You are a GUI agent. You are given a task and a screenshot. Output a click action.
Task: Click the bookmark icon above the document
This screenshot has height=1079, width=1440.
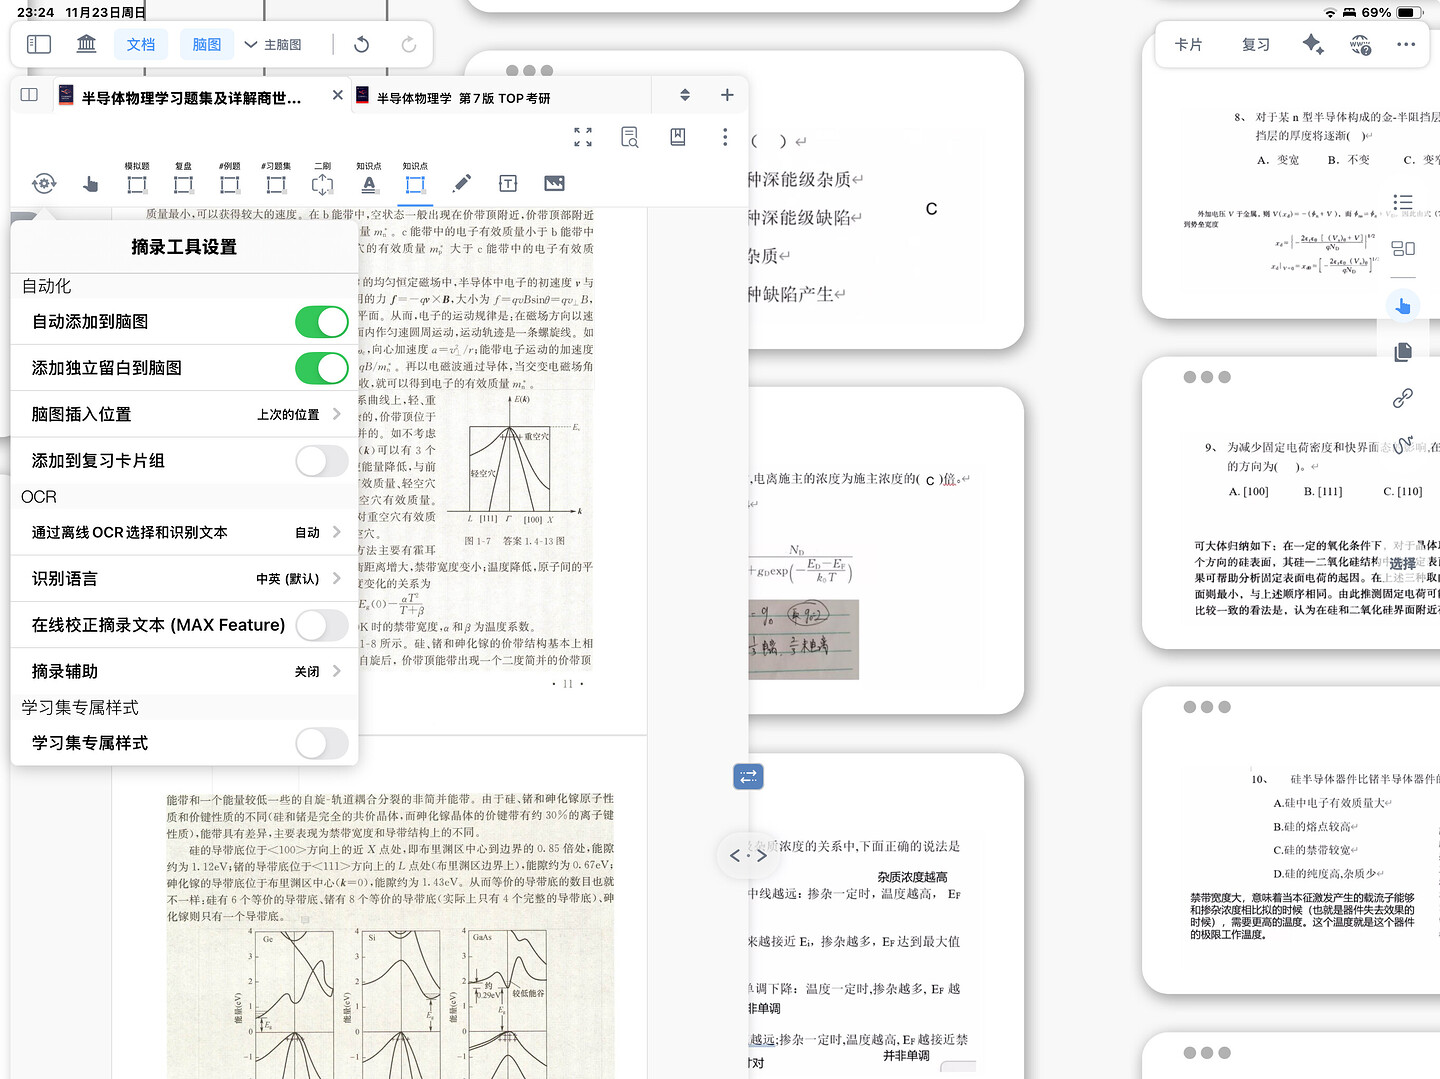coord(678,137)
